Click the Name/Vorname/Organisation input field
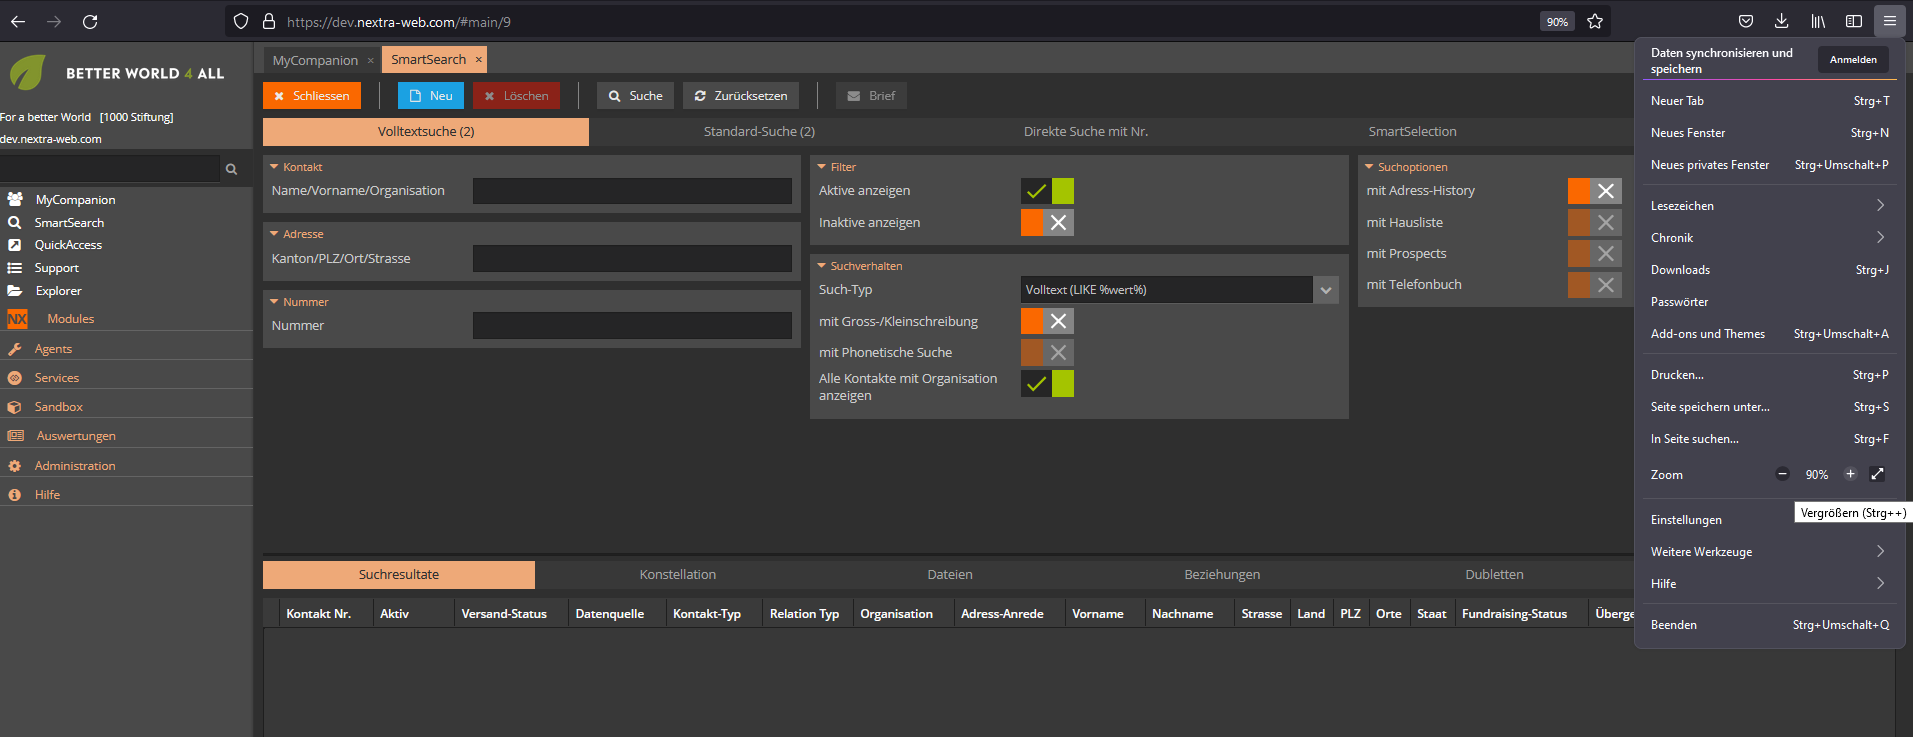The width and height of the screenshot is (1913, 737). tap(632, 191)
